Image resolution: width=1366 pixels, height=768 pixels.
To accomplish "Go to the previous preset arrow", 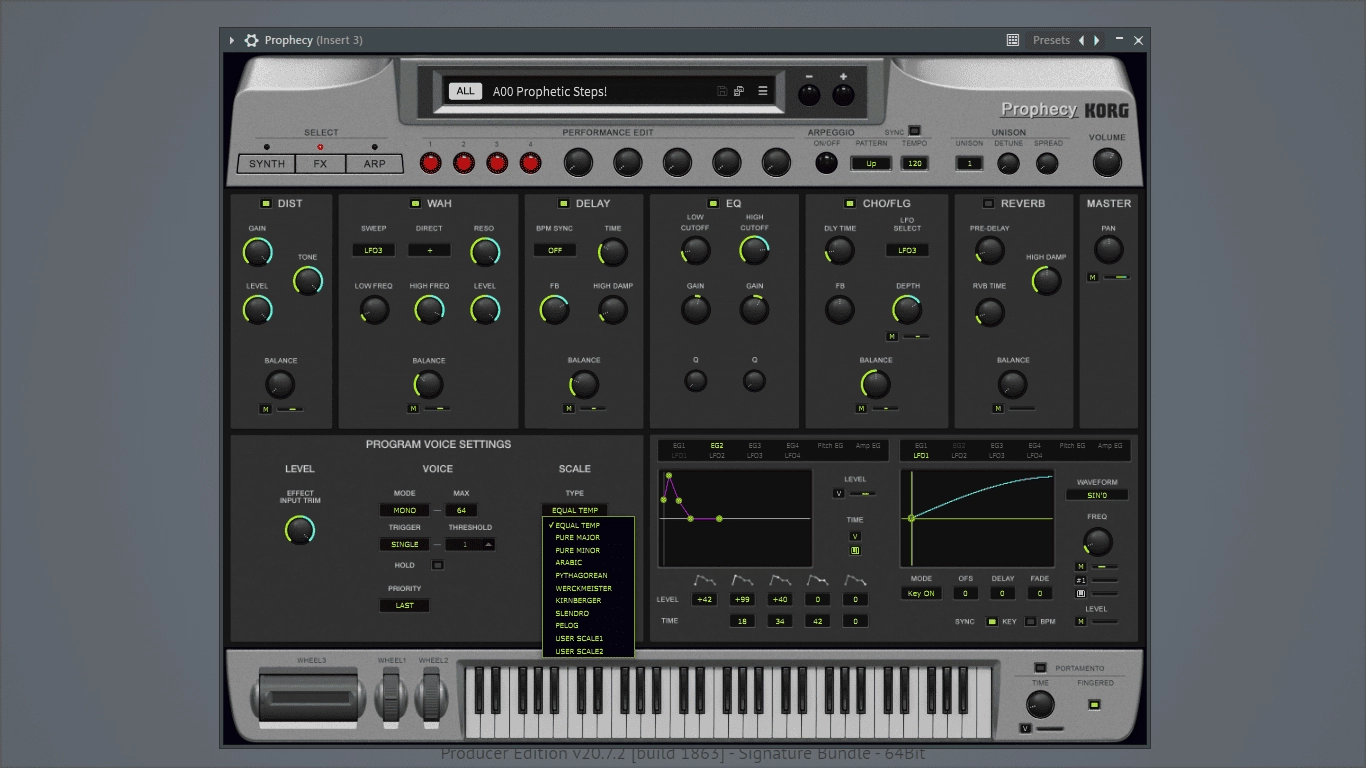I will coord(1081,40).
